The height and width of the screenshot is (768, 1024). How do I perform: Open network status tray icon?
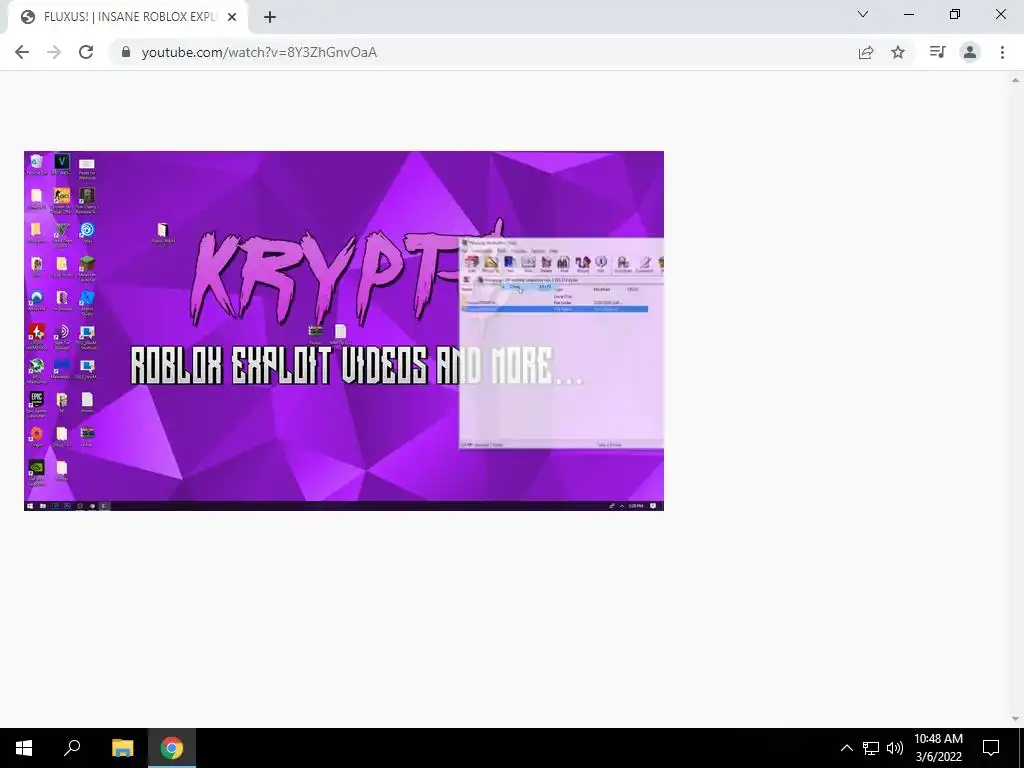point(871,748)
